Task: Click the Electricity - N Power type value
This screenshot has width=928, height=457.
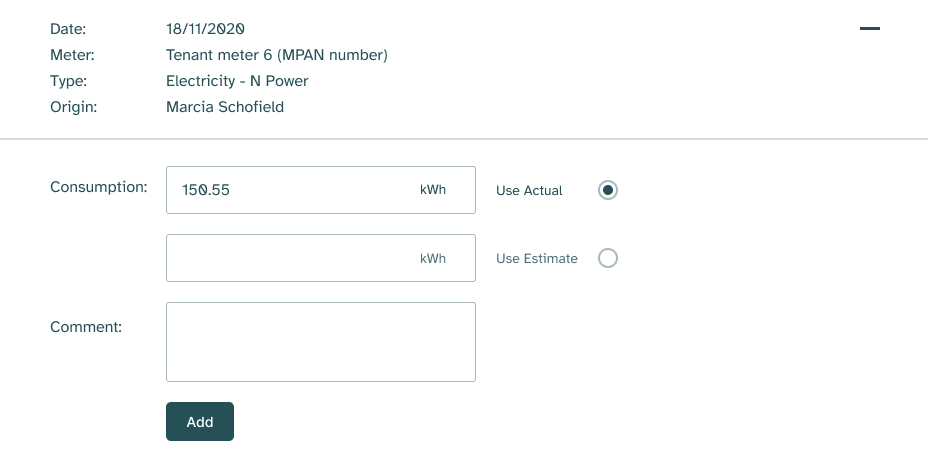Action: (237, 81)
